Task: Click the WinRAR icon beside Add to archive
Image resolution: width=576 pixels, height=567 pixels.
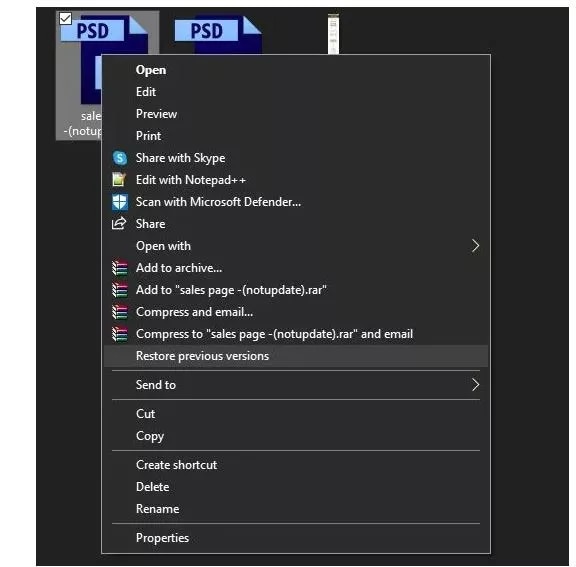Action: pos(120,268)
